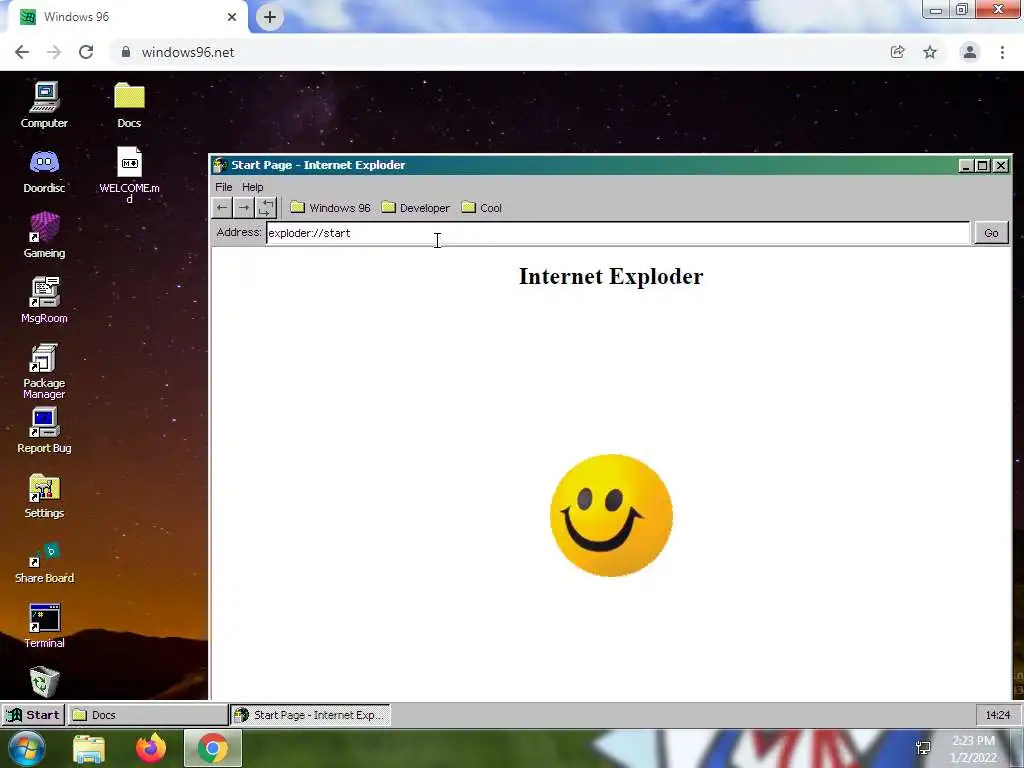Click the Report Bug desktop icon

point(44,430)
